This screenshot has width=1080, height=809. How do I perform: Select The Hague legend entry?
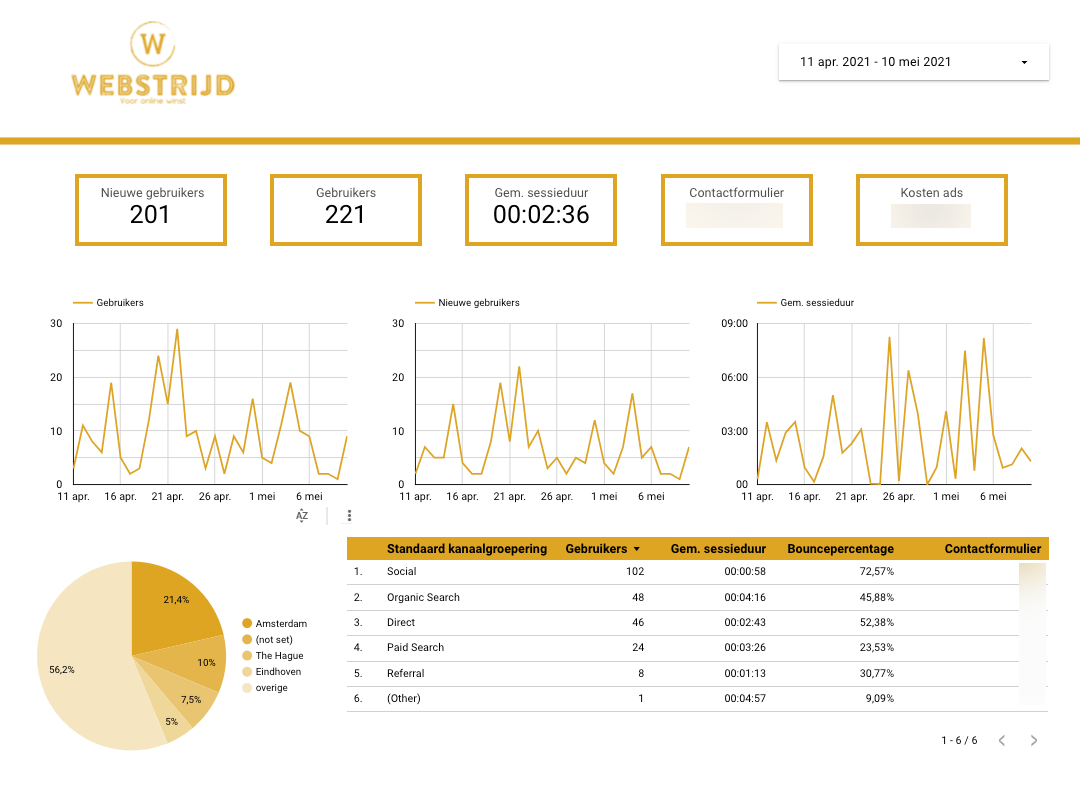279,656
